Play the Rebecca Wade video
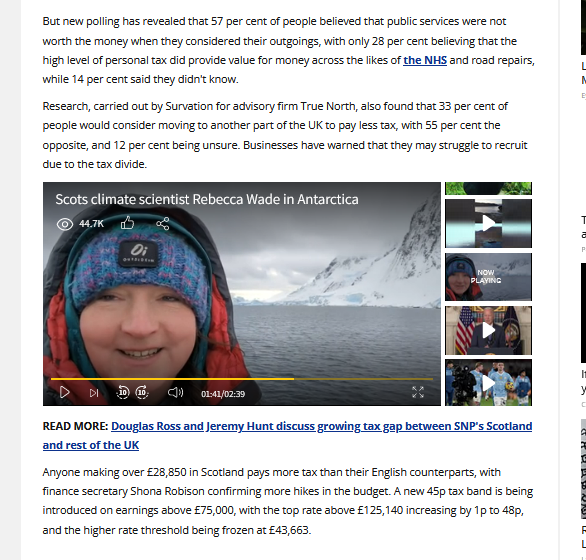 [x=65, y=392]
